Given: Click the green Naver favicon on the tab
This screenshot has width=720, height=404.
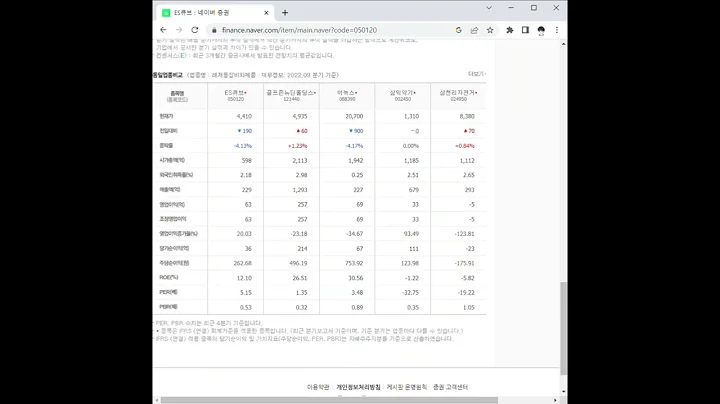Looking at the screenshot, I should (x=166, y=13).
